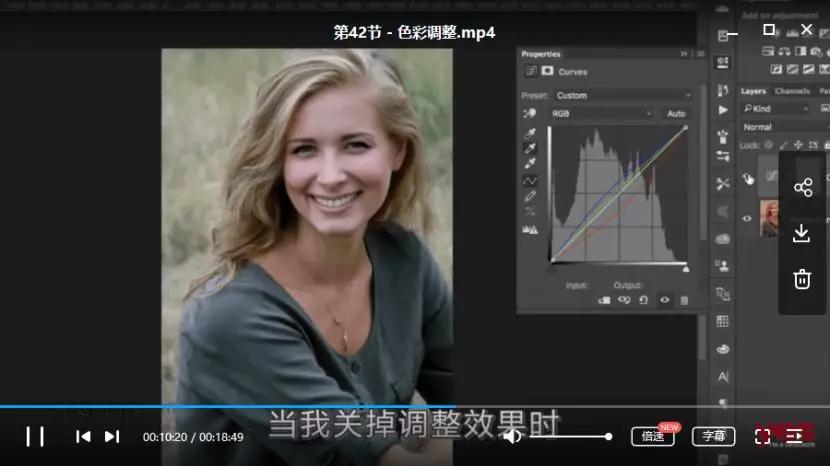Screen dimensions: 830x466
Task: Switch to the Channels tab
Action: [x=792, y=91]
